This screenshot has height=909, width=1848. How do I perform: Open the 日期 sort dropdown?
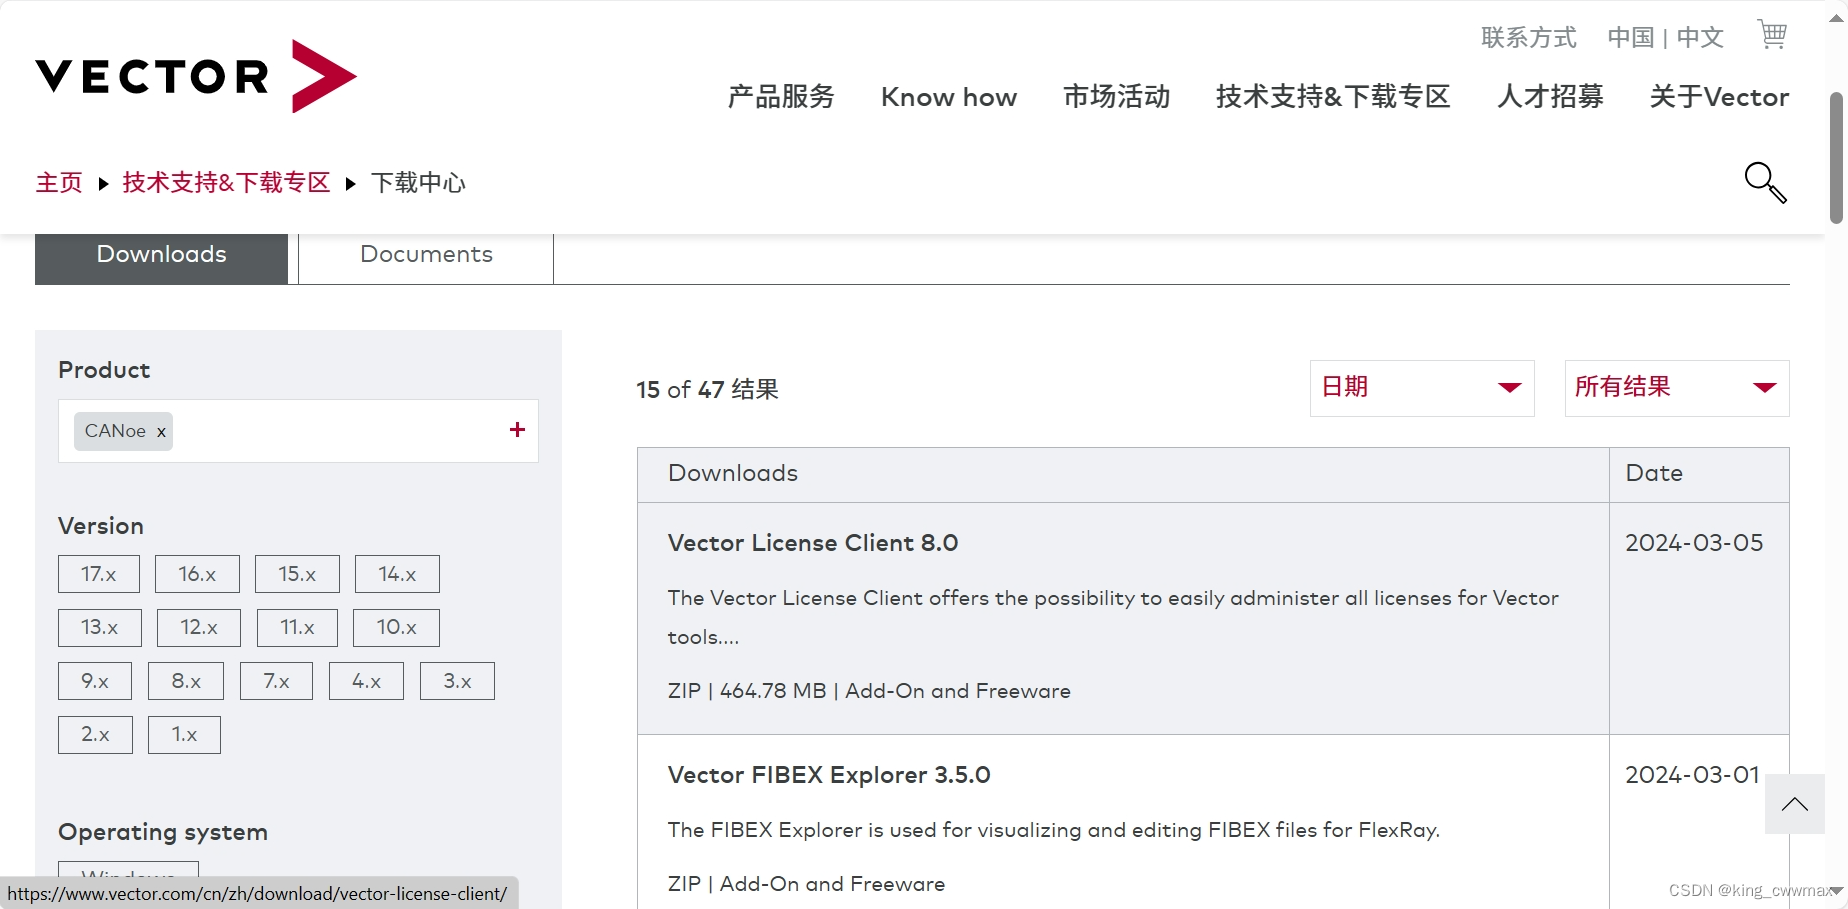[1422, 388]
